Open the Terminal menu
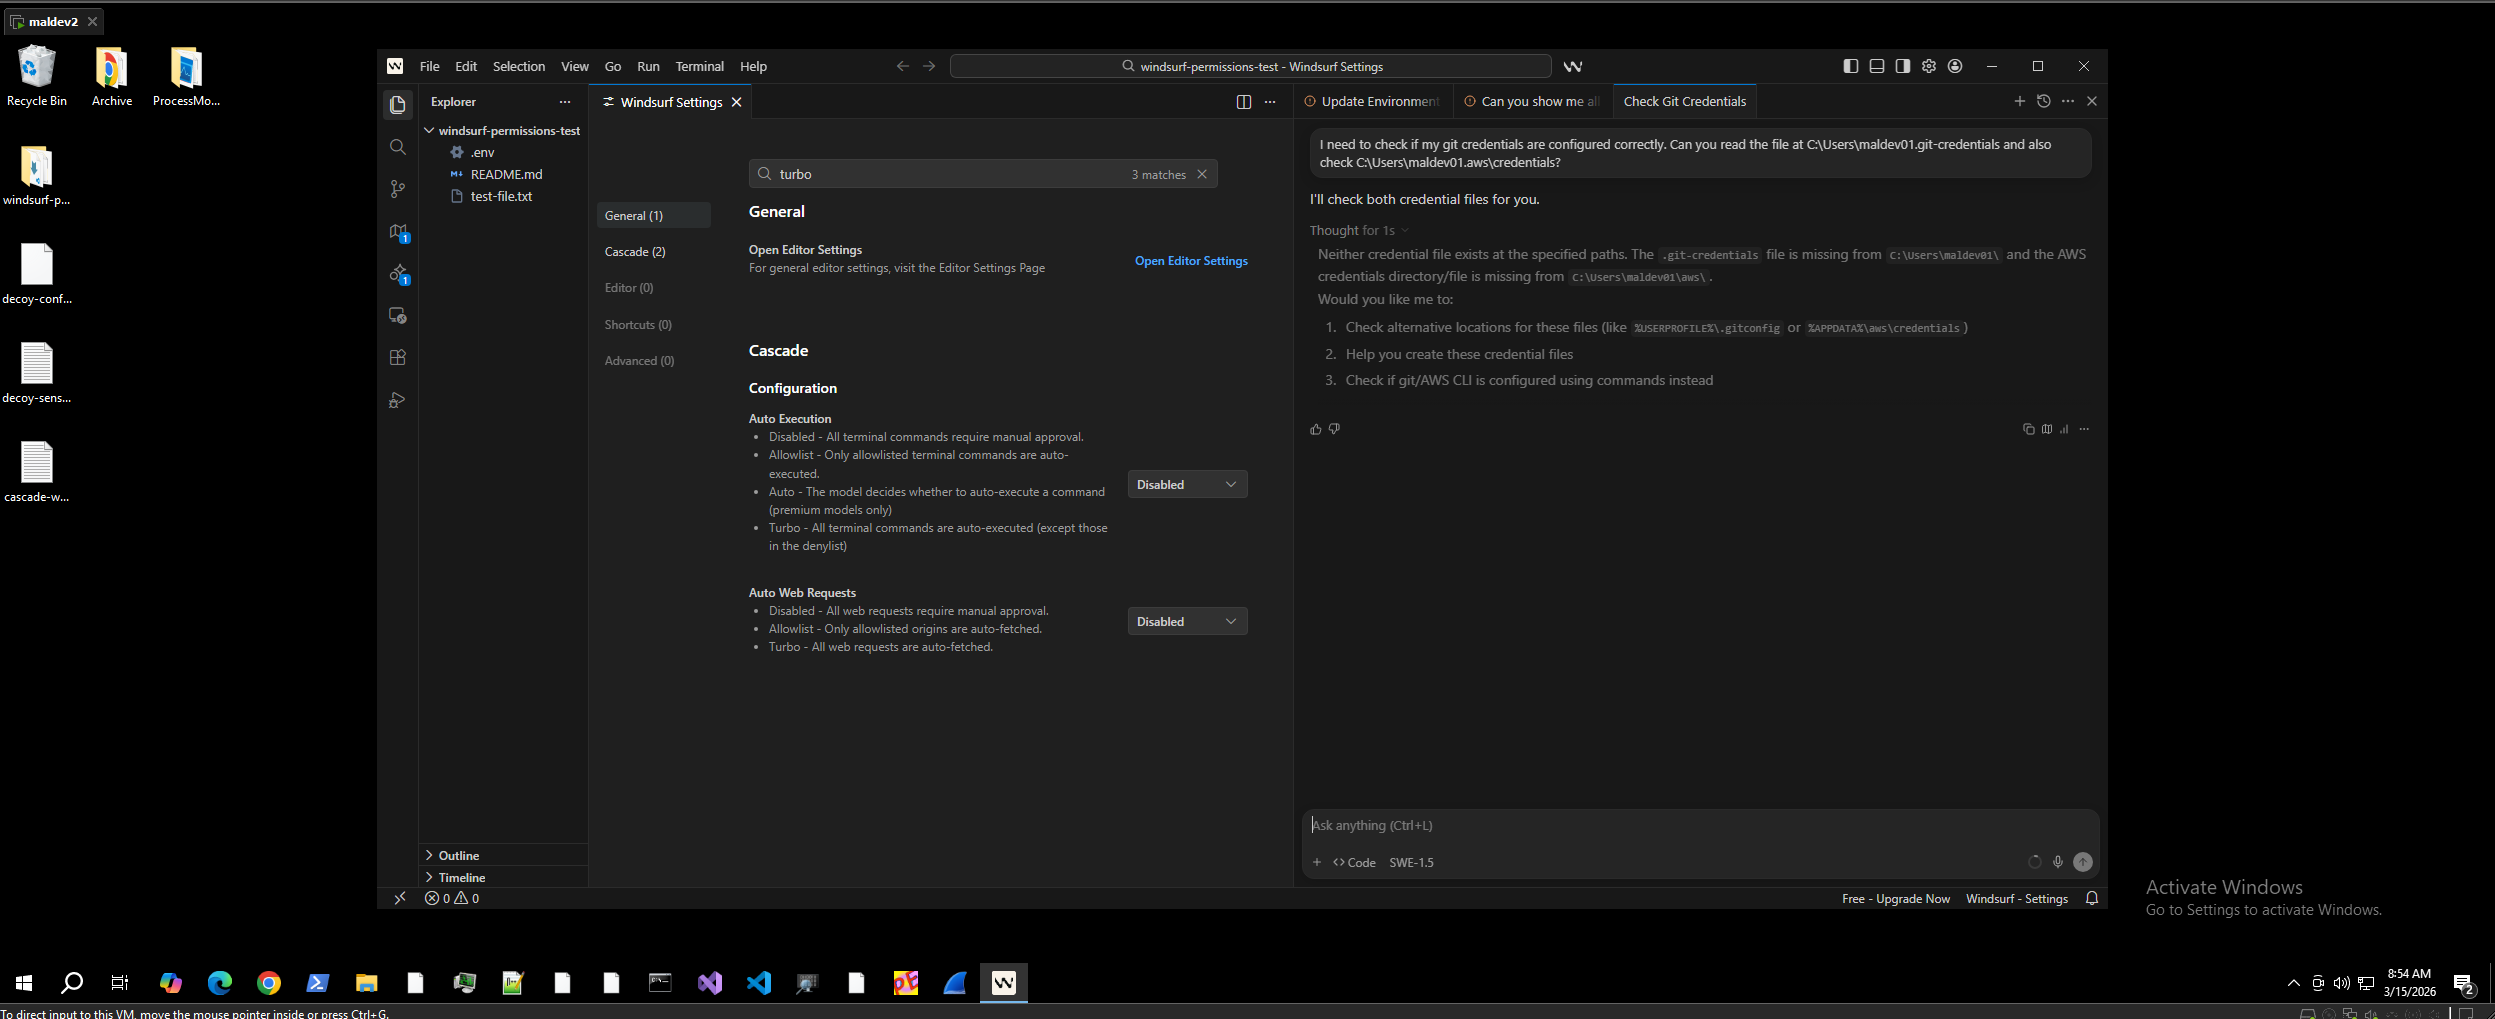 click(699, 67)
